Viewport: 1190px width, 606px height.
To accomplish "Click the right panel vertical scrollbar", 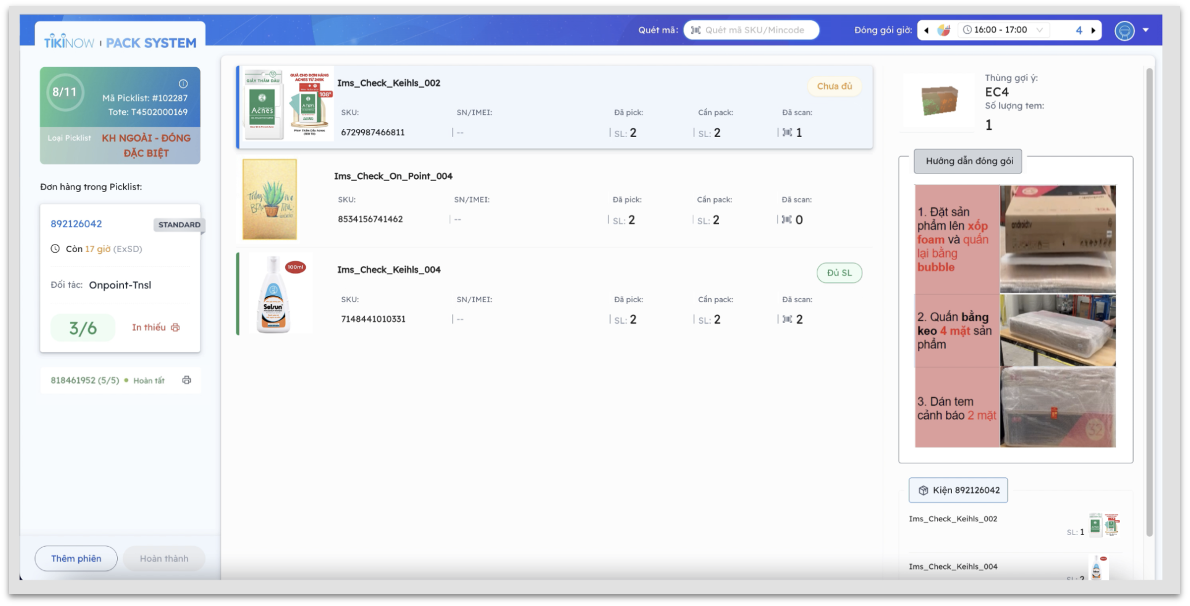I will tap(1149, 300).
